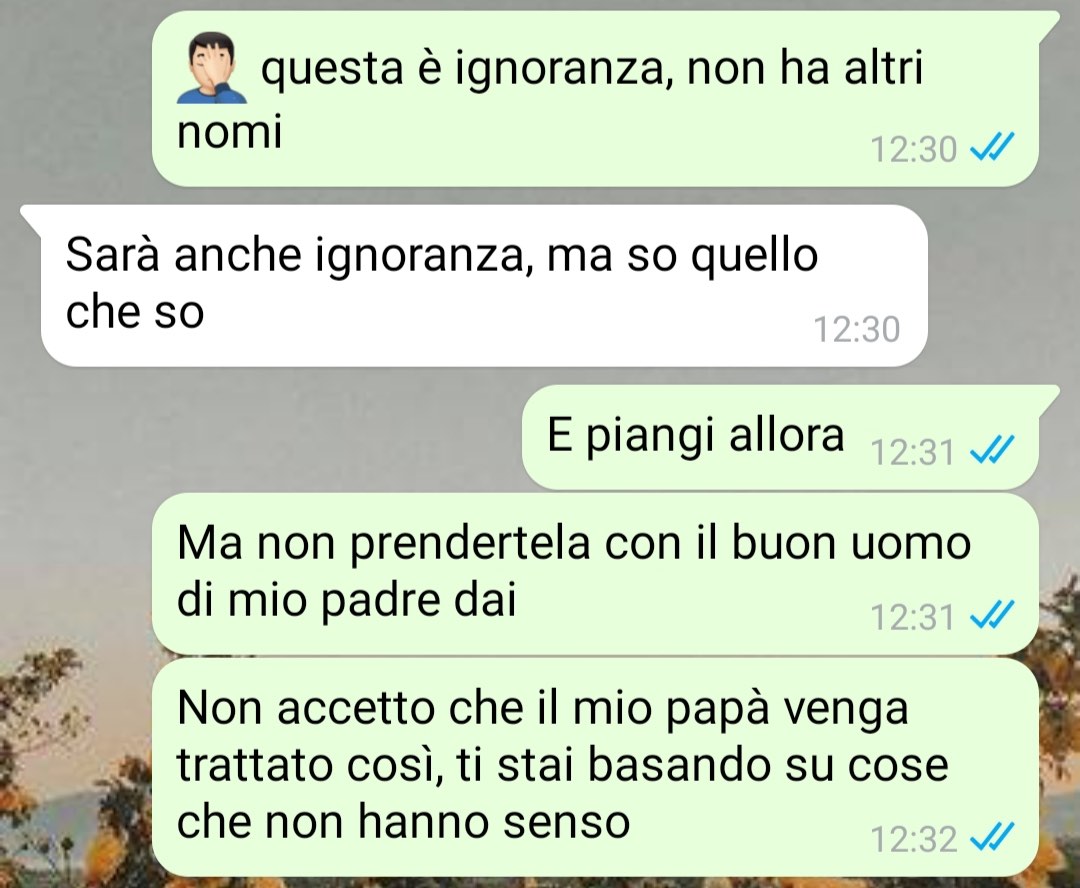Tap blue checkmarks on 'Non accetto' message
Viewport: 1080px width, 888px height.
(x=992, y=838)
